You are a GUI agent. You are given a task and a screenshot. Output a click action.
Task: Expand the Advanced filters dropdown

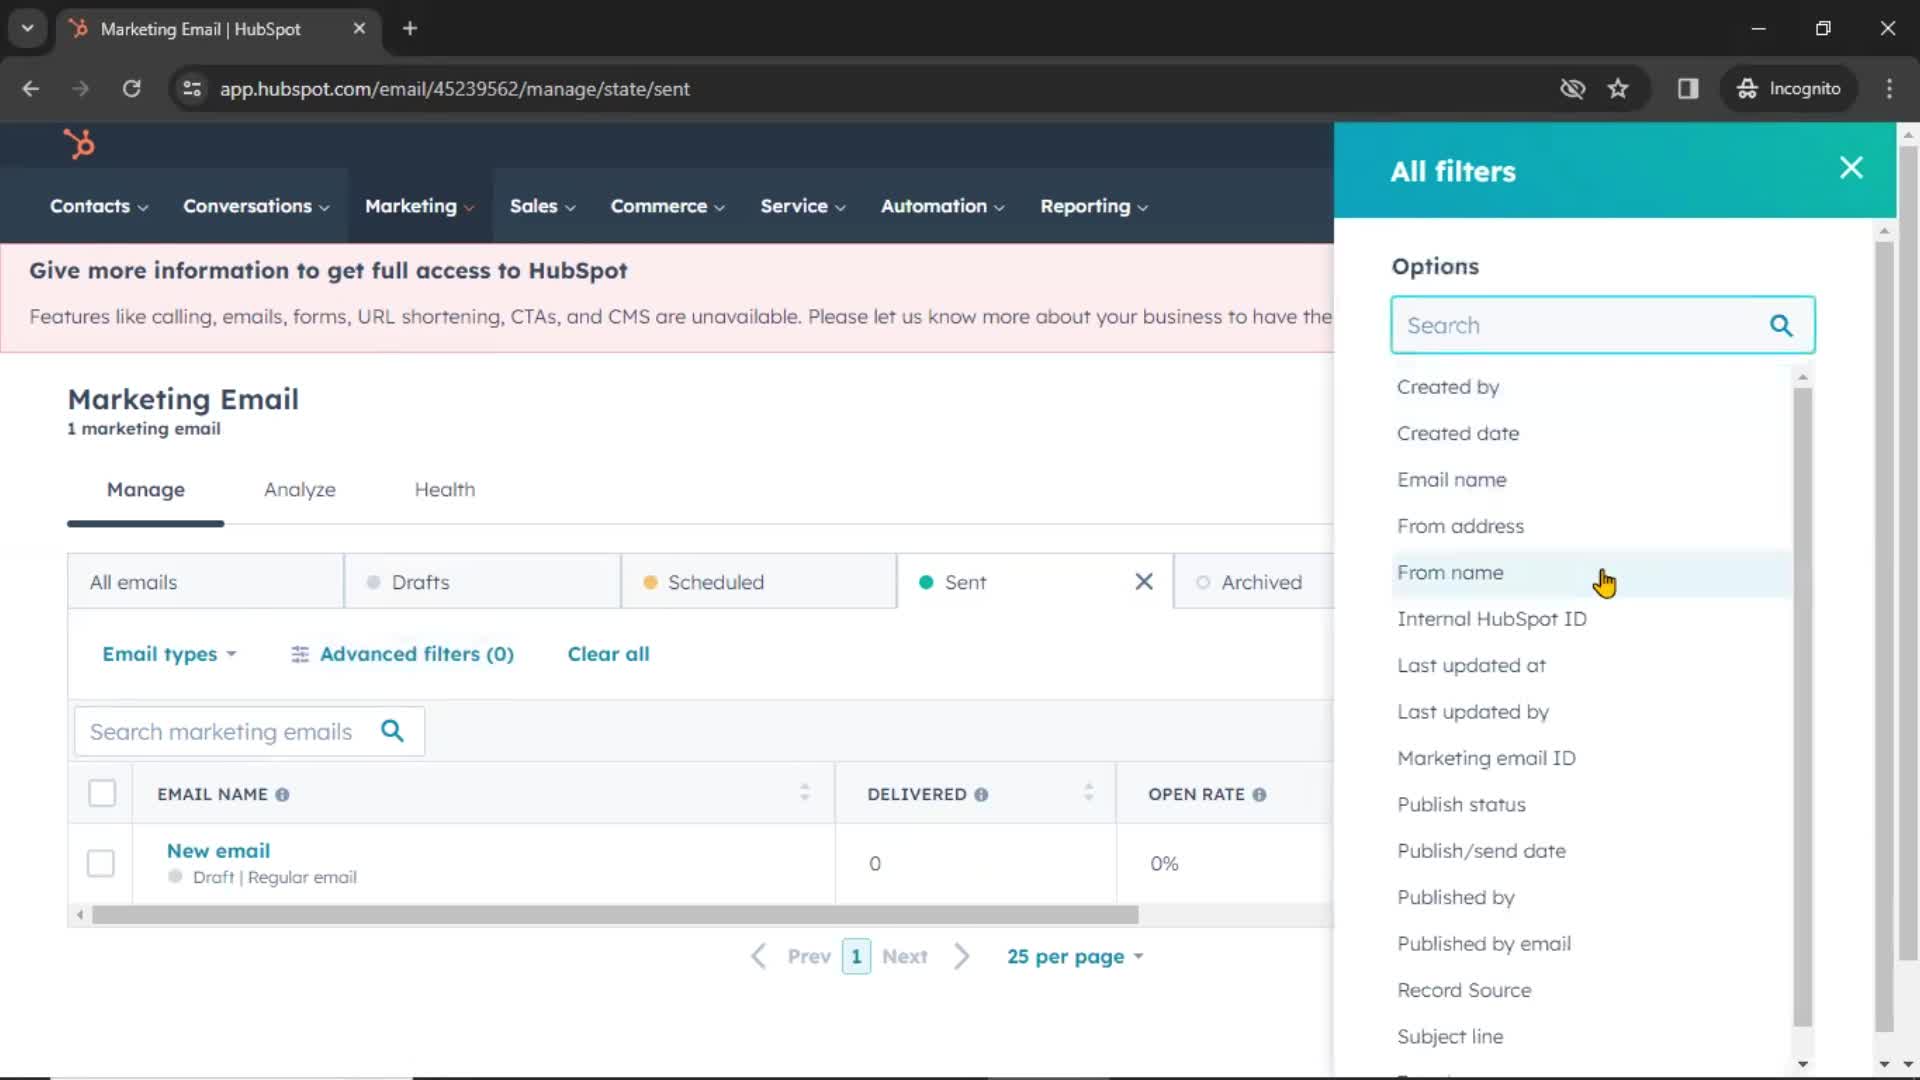coord(400,653)
